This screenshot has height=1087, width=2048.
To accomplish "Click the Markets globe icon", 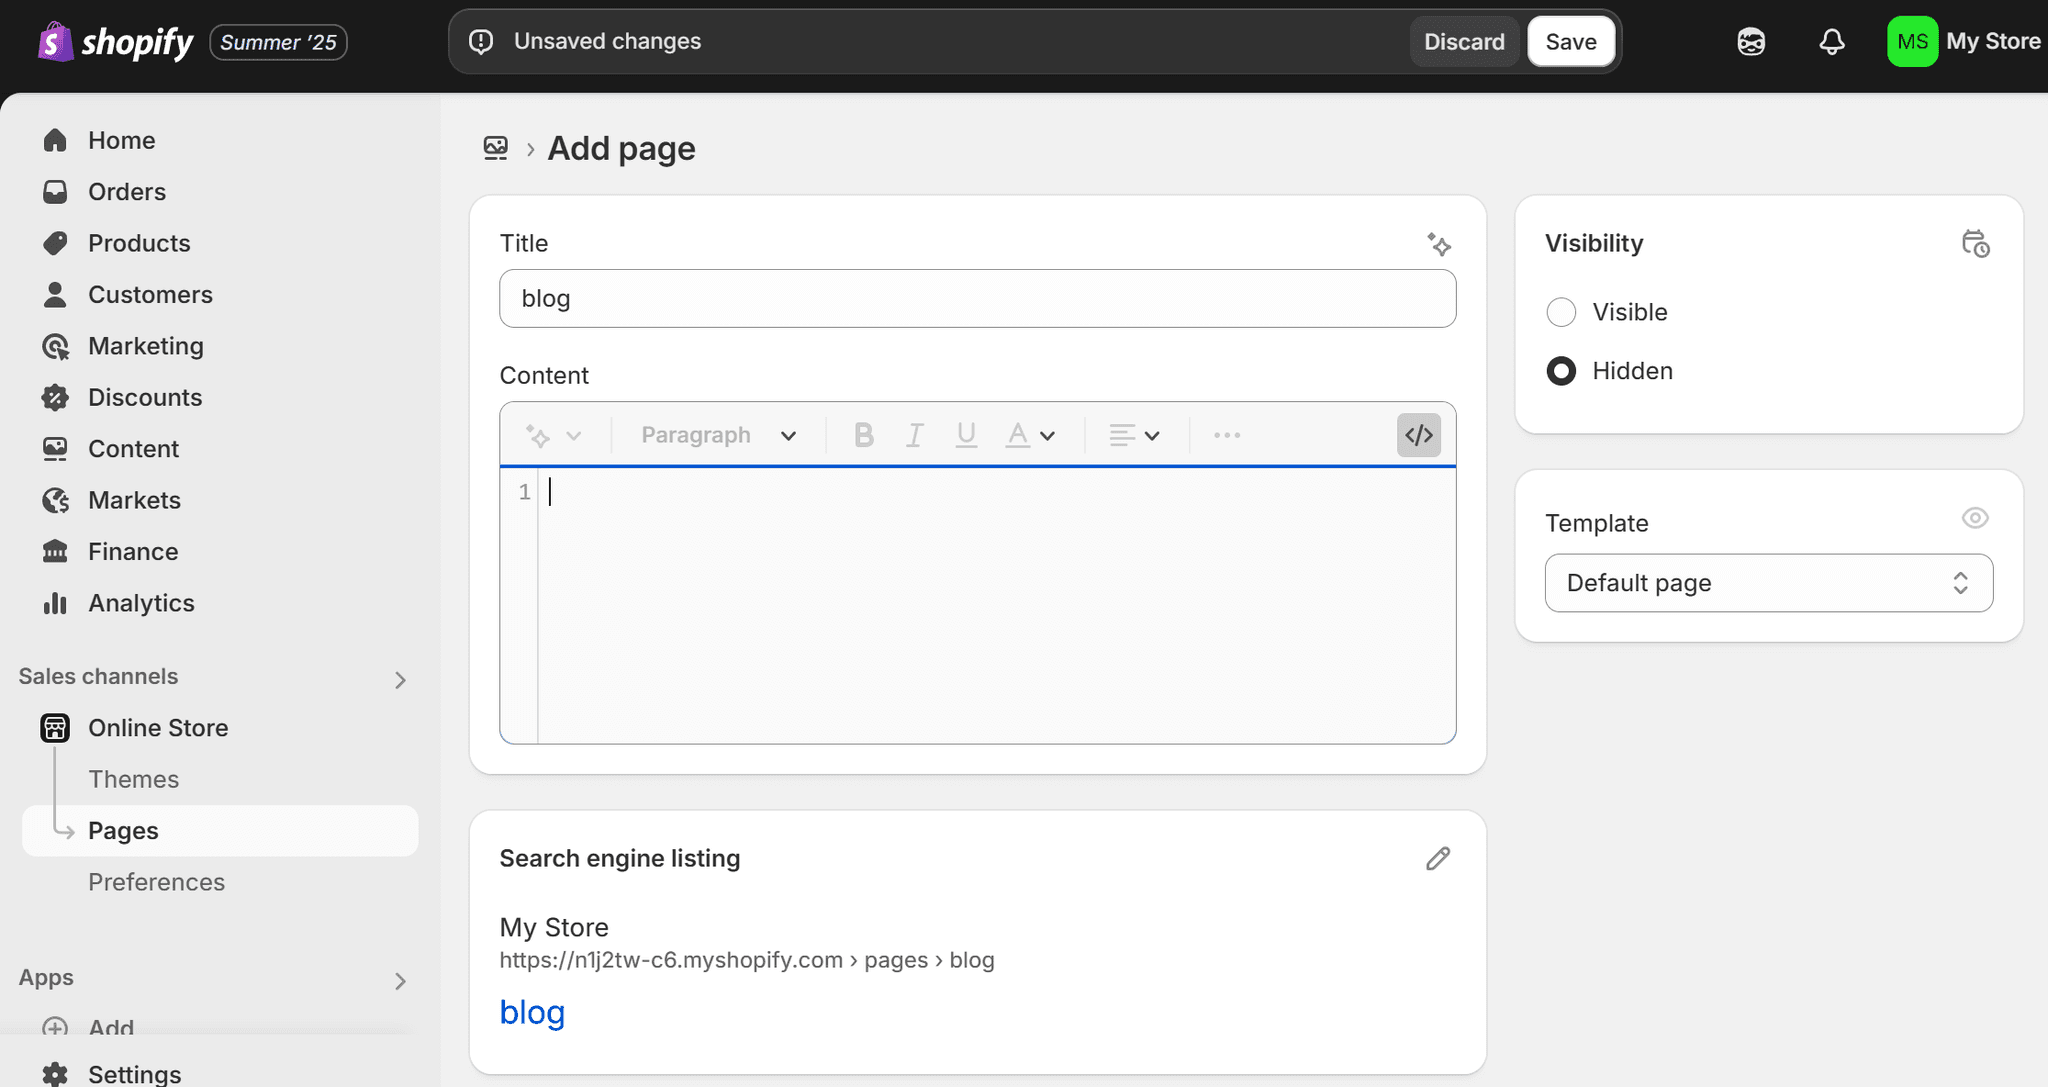I will pyautogui.click(x=55, y=500).
